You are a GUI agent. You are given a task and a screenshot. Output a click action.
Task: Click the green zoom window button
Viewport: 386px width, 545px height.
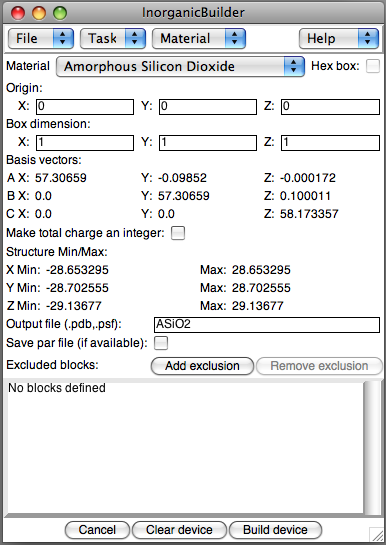[x=60, y=13]
